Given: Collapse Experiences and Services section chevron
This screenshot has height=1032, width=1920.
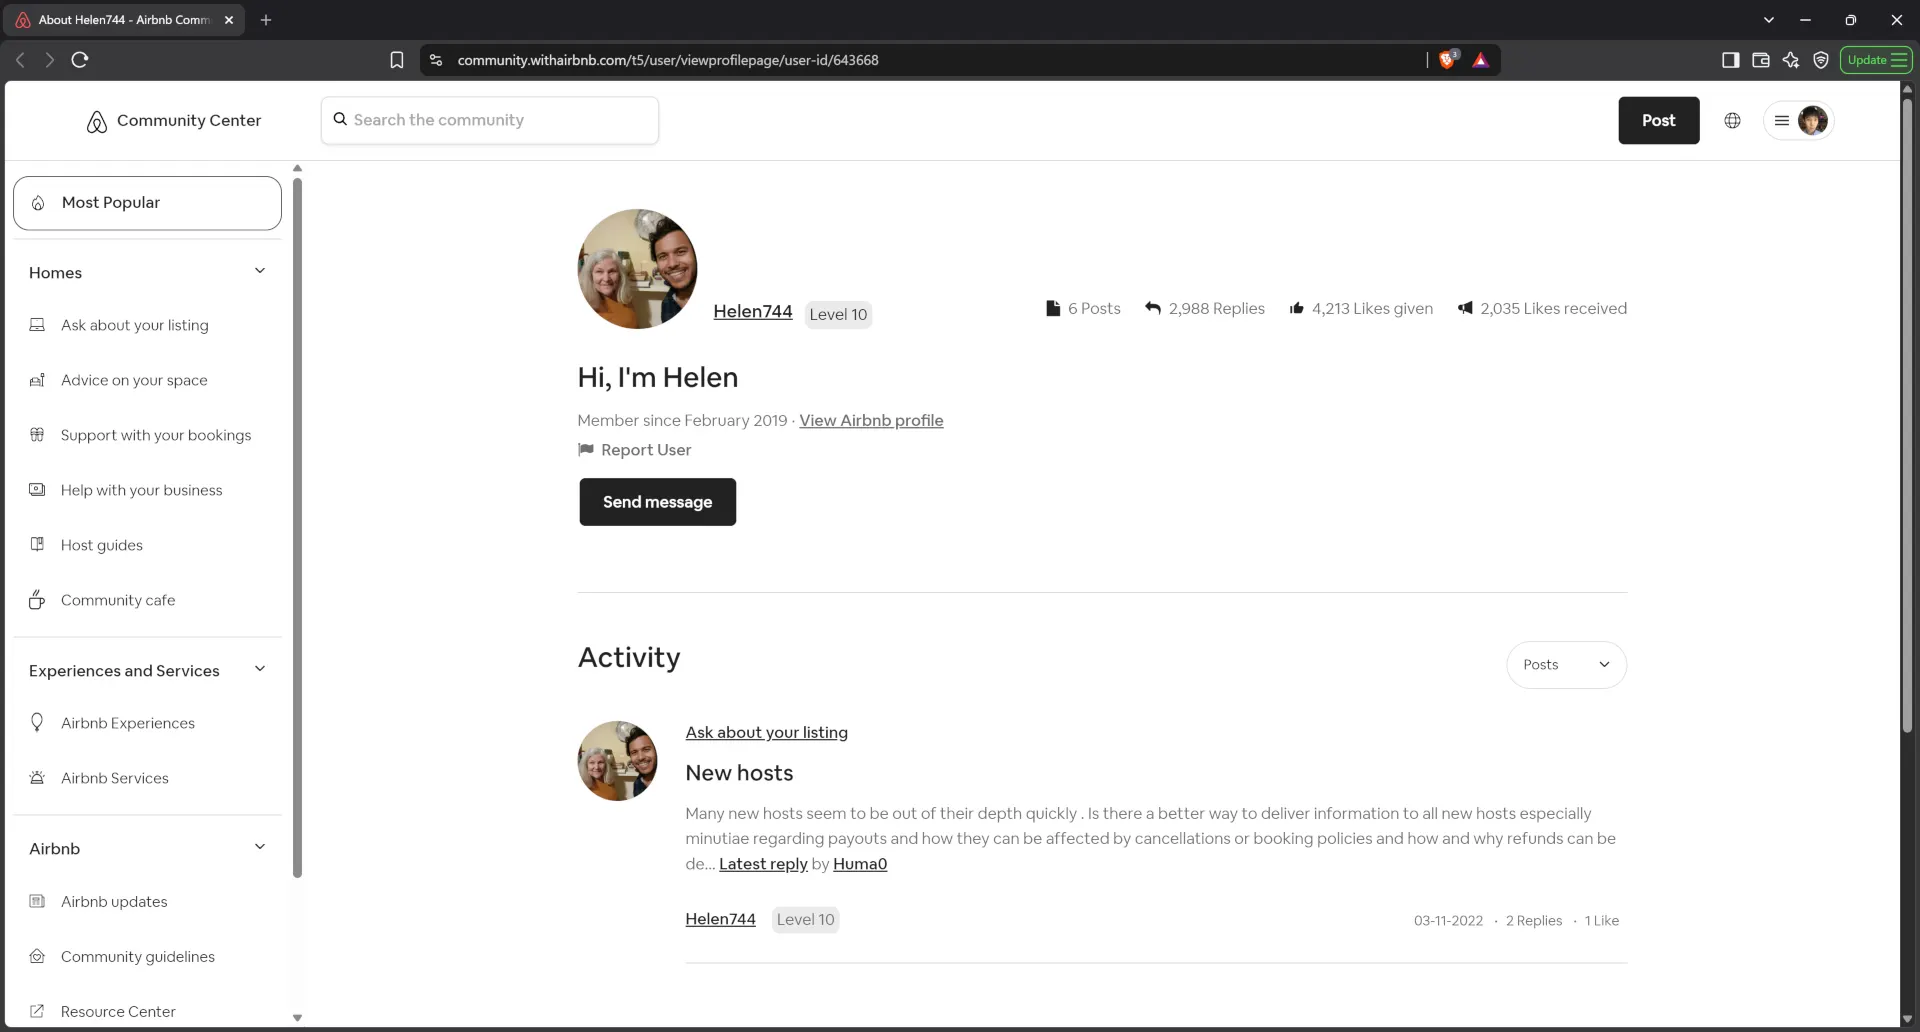Looking at the screenshot, I should pyautogui.click(x=260, y=669).
